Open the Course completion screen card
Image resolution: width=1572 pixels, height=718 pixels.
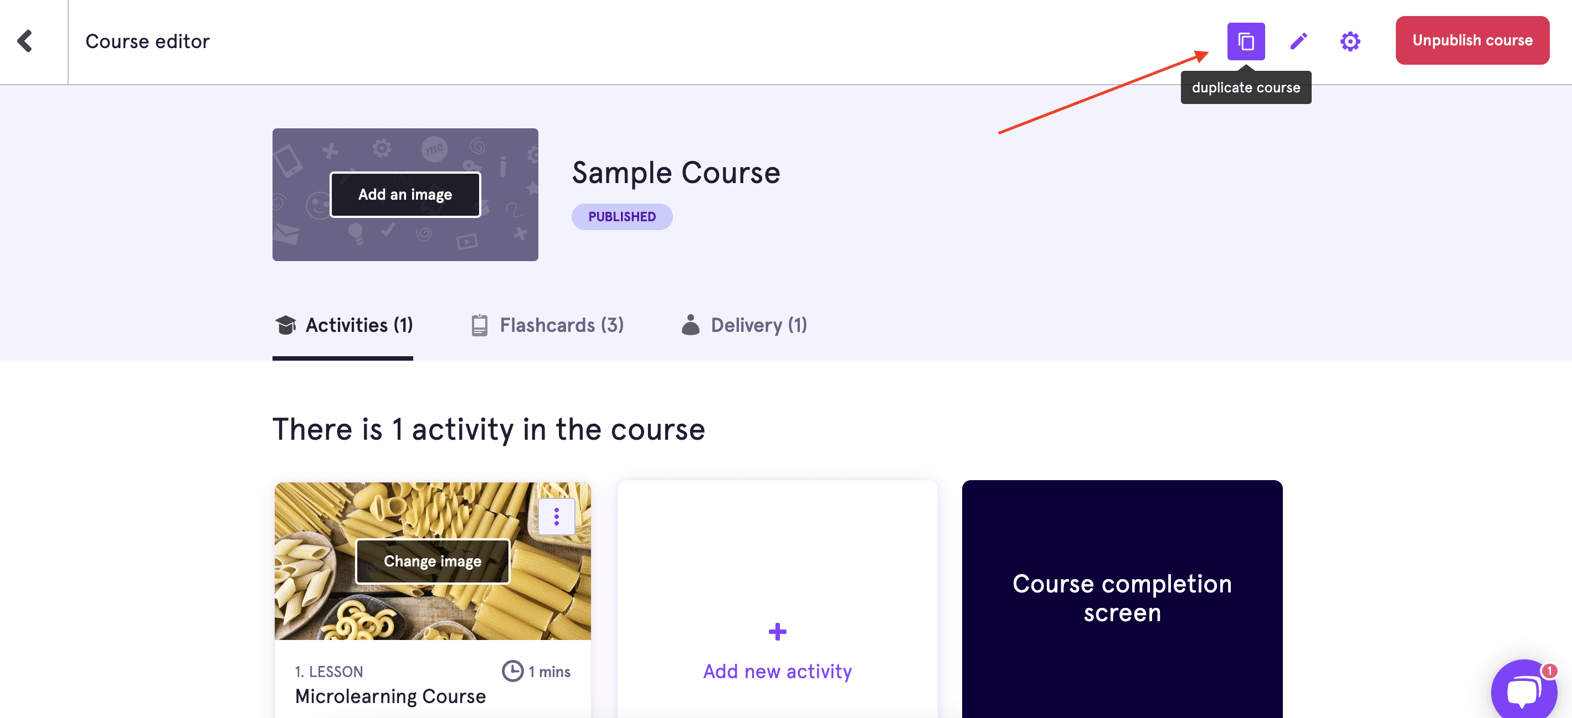point(1121,598)
